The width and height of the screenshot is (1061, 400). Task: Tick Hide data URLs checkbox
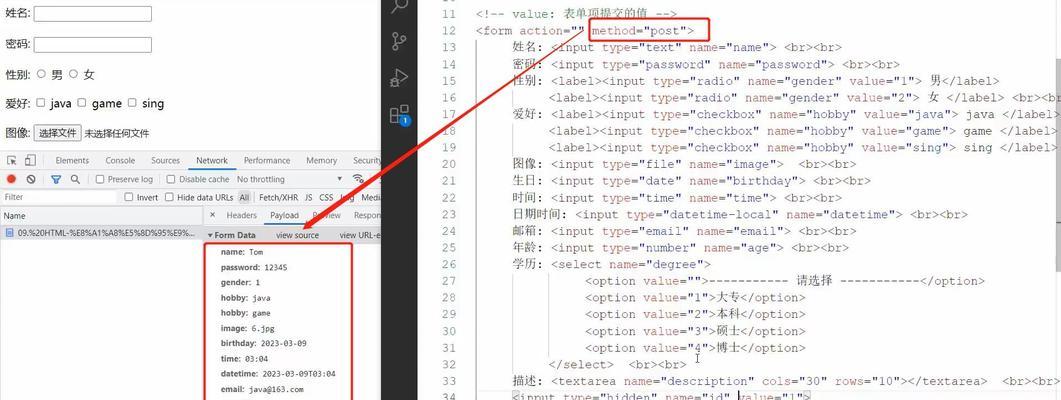[x=168, y=198]
